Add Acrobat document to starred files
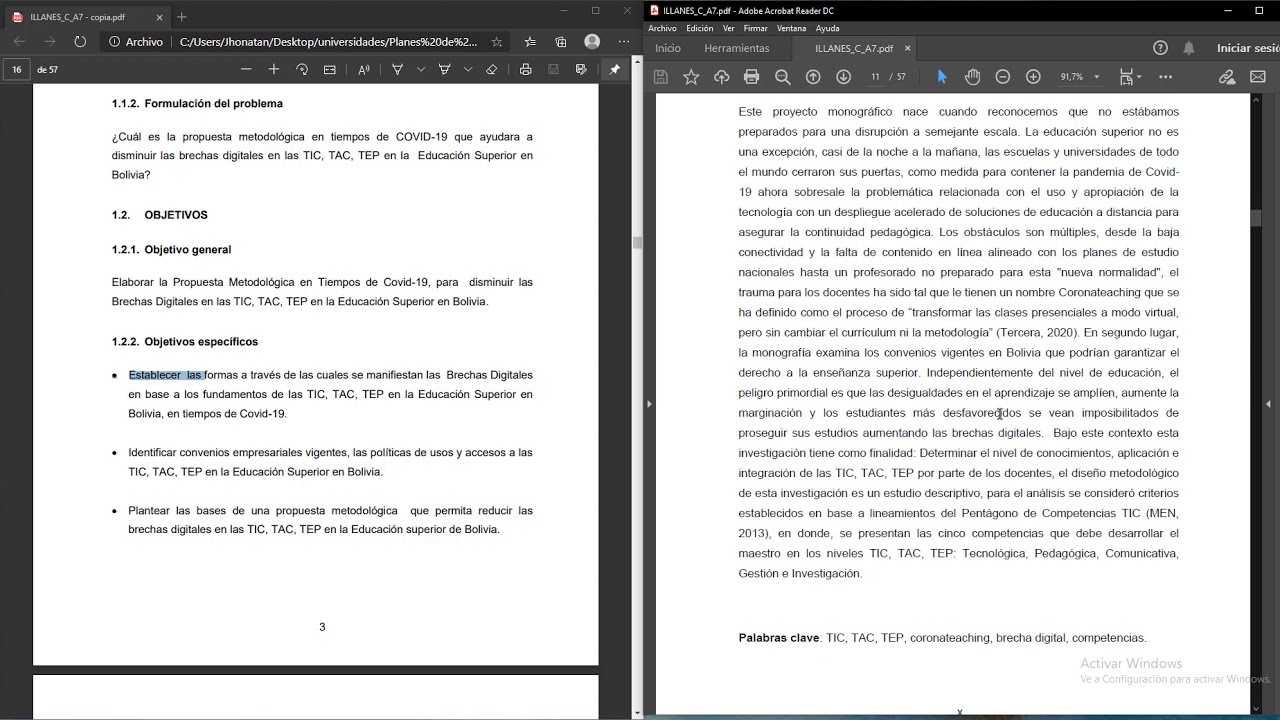Viewport: 1280px width, 720px height. coord(691,77)
